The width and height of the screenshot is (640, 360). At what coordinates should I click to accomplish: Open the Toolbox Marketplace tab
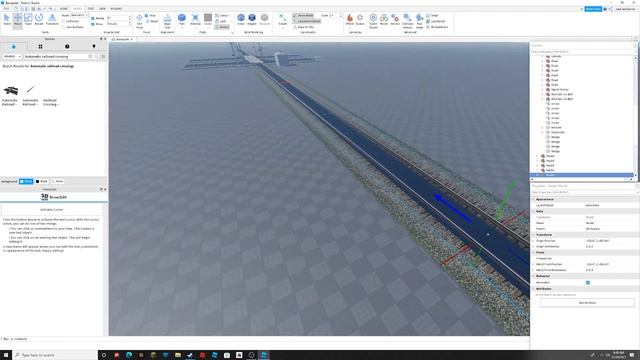pos(13,47)
